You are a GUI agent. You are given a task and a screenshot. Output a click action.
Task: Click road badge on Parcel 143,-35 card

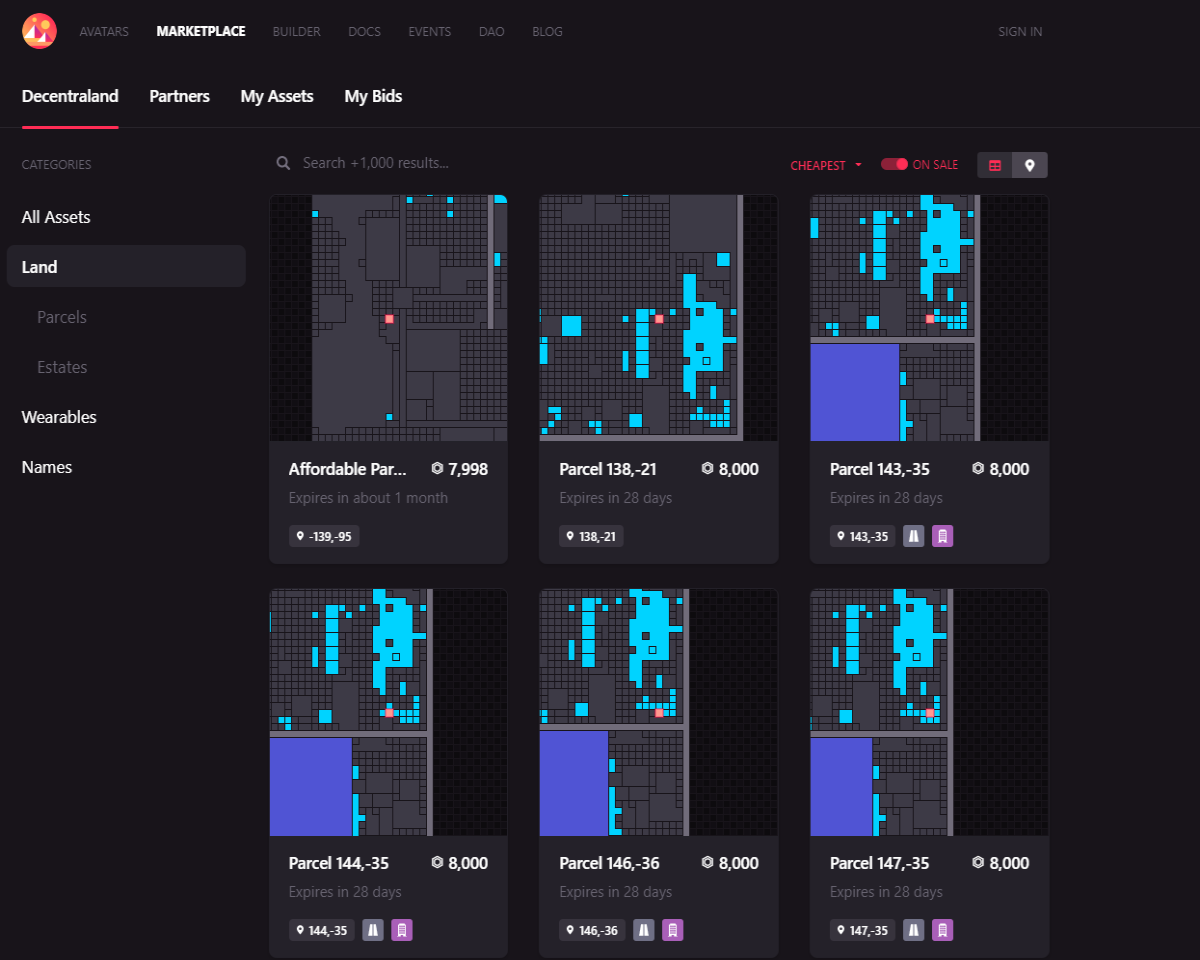pyautogui.click(x=913, y=536)
